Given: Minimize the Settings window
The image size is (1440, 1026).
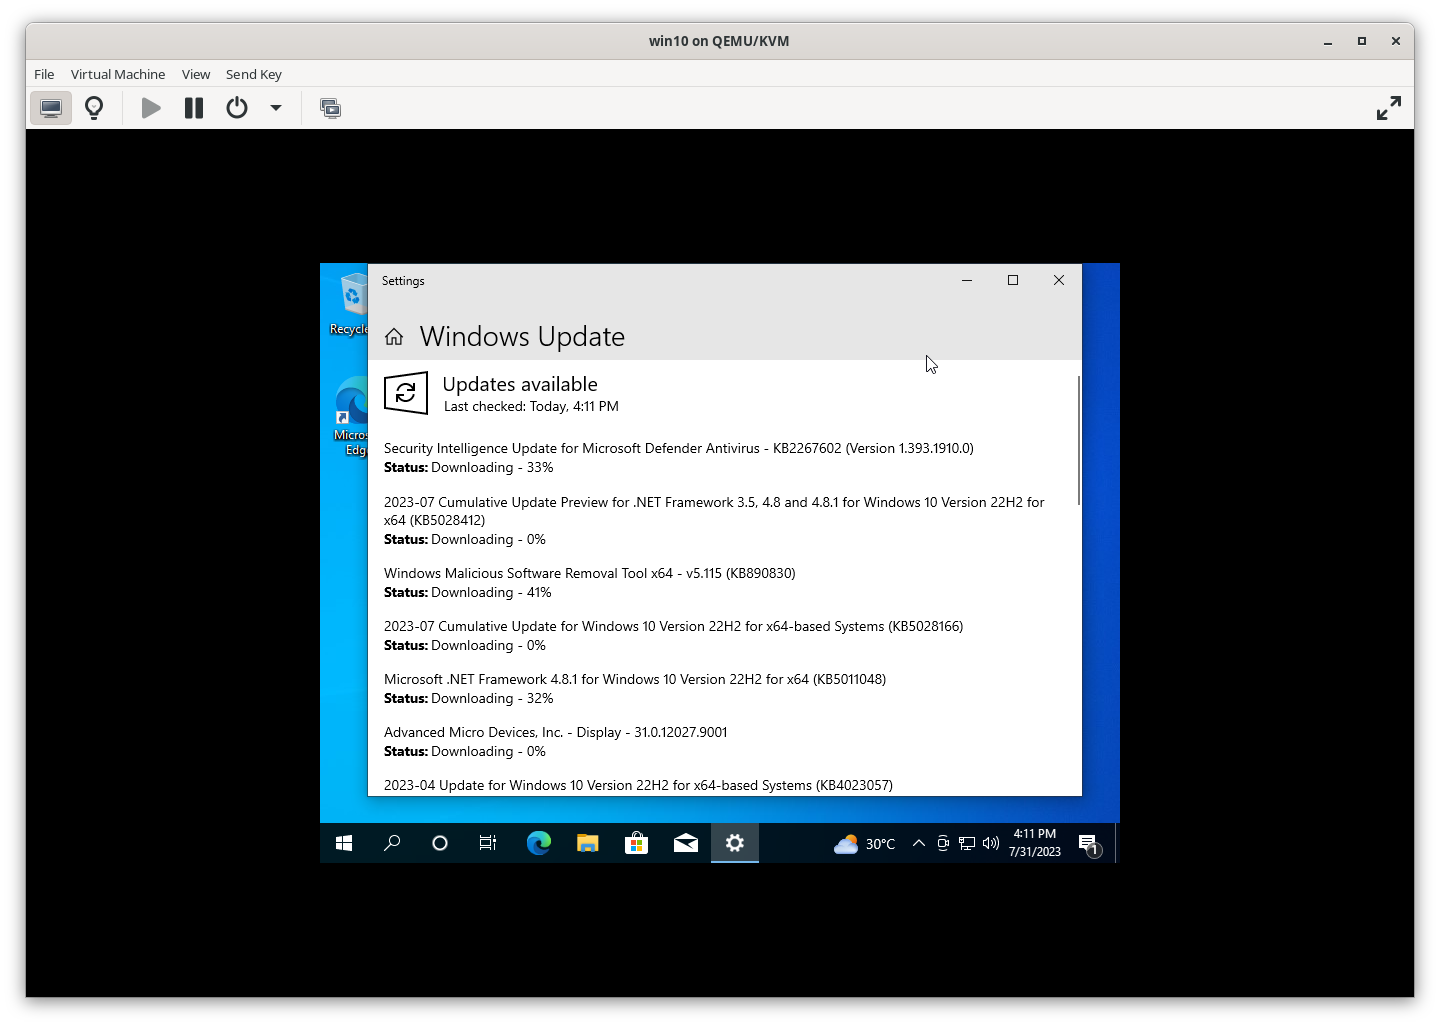Looking at the screenshot, I should 967,281.
